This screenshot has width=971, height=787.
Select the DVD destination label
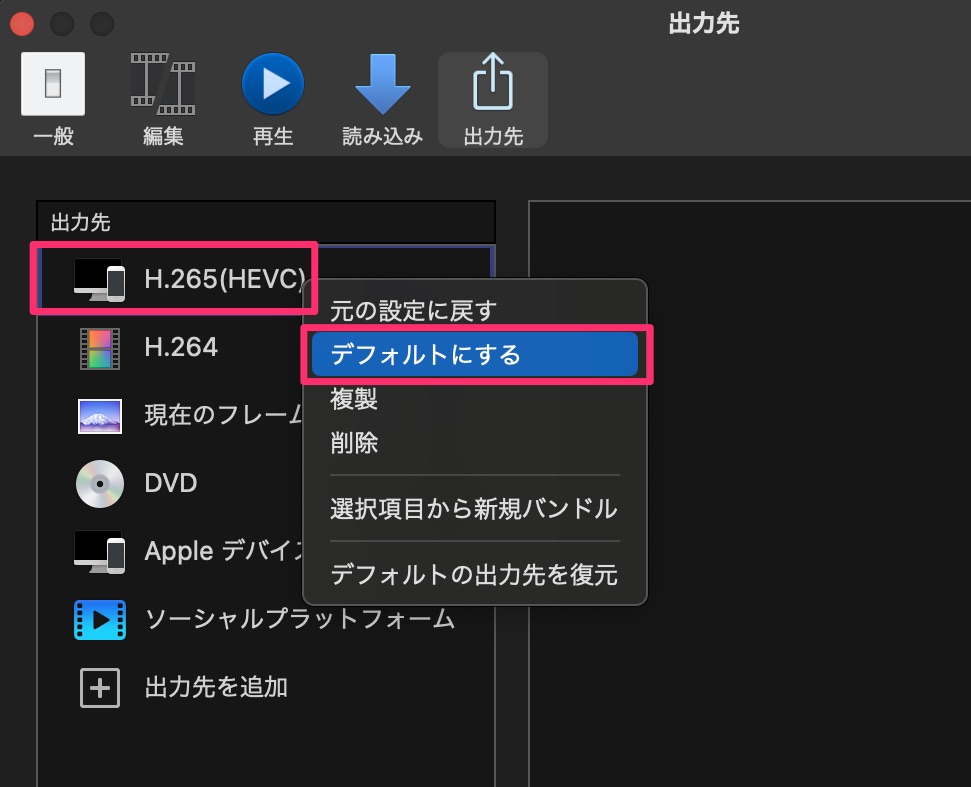(x=171, y=483)
